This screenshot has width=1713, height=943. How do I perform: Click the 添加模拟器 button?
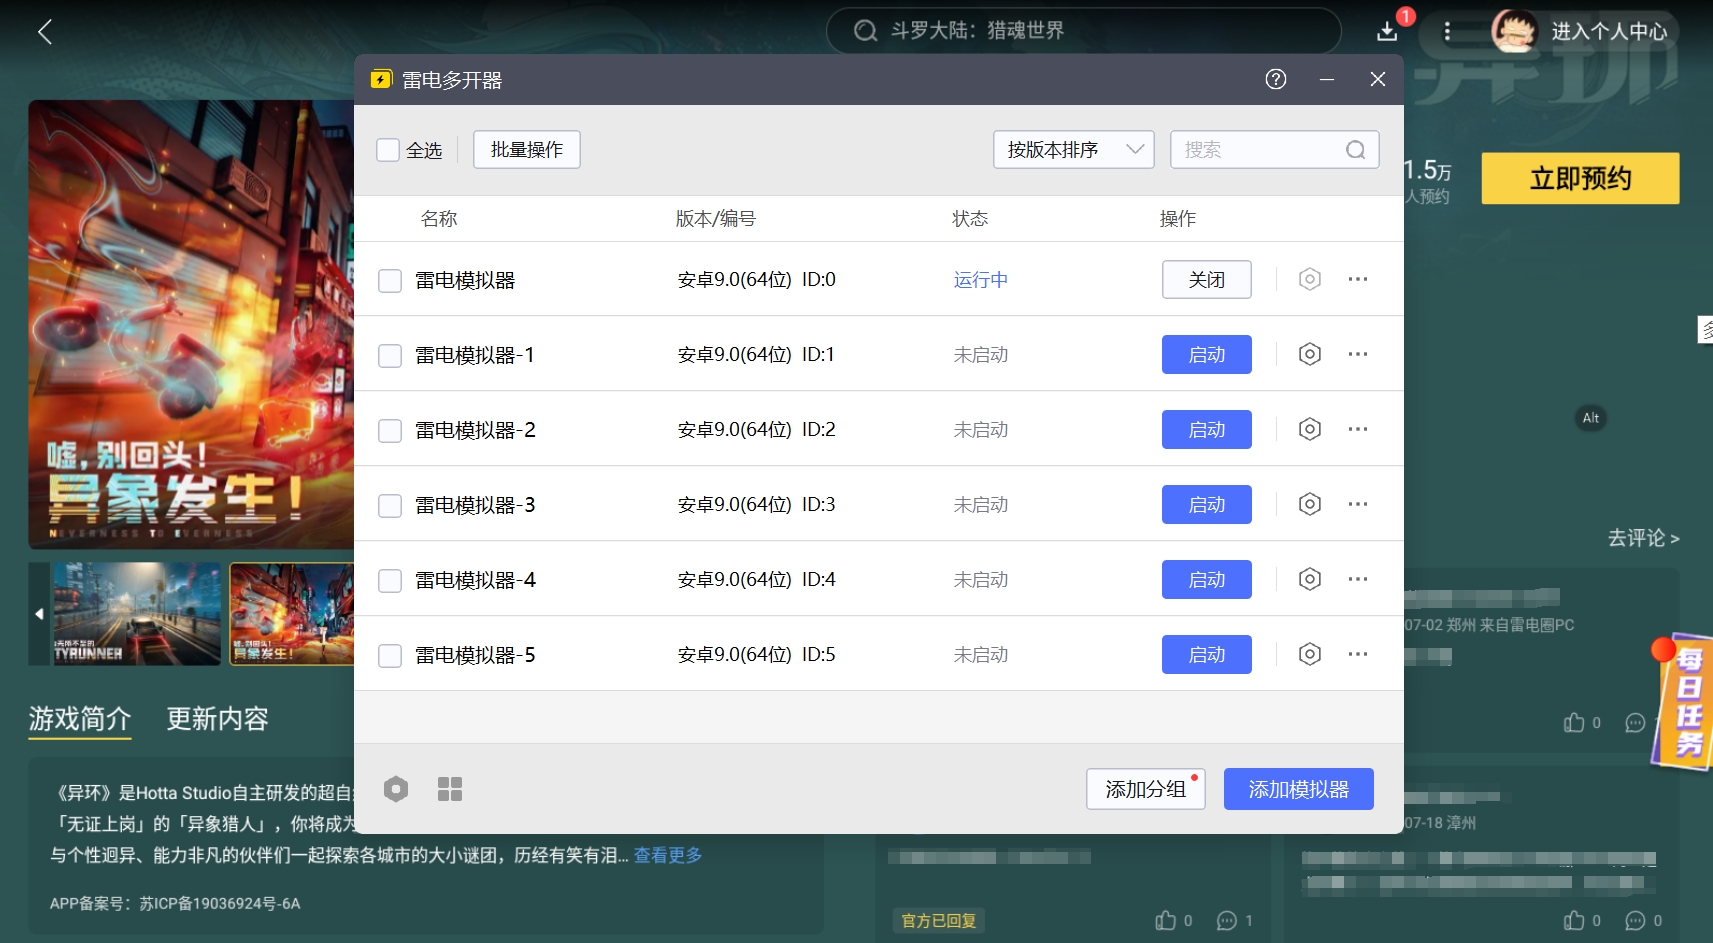click(x=1298, y=788)
